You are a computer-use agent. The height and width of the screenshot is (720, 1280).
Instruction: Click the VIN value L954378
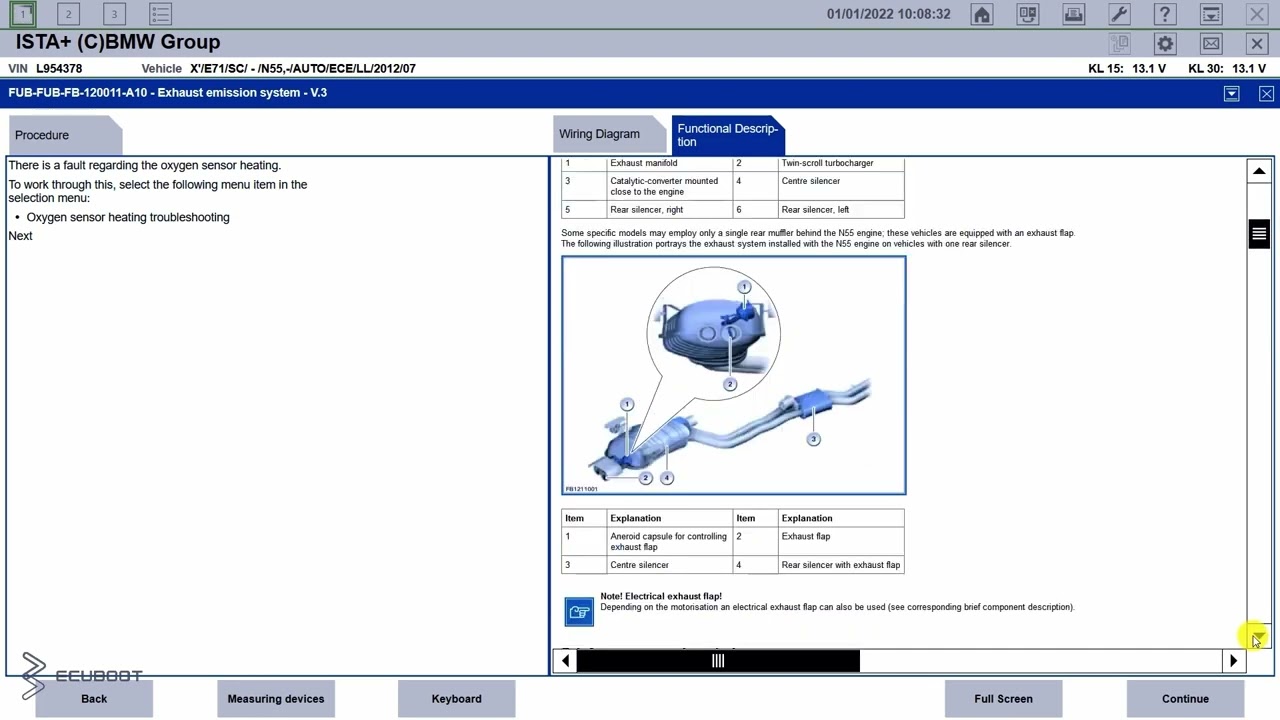pyautogui.click(x=59, y=69)
